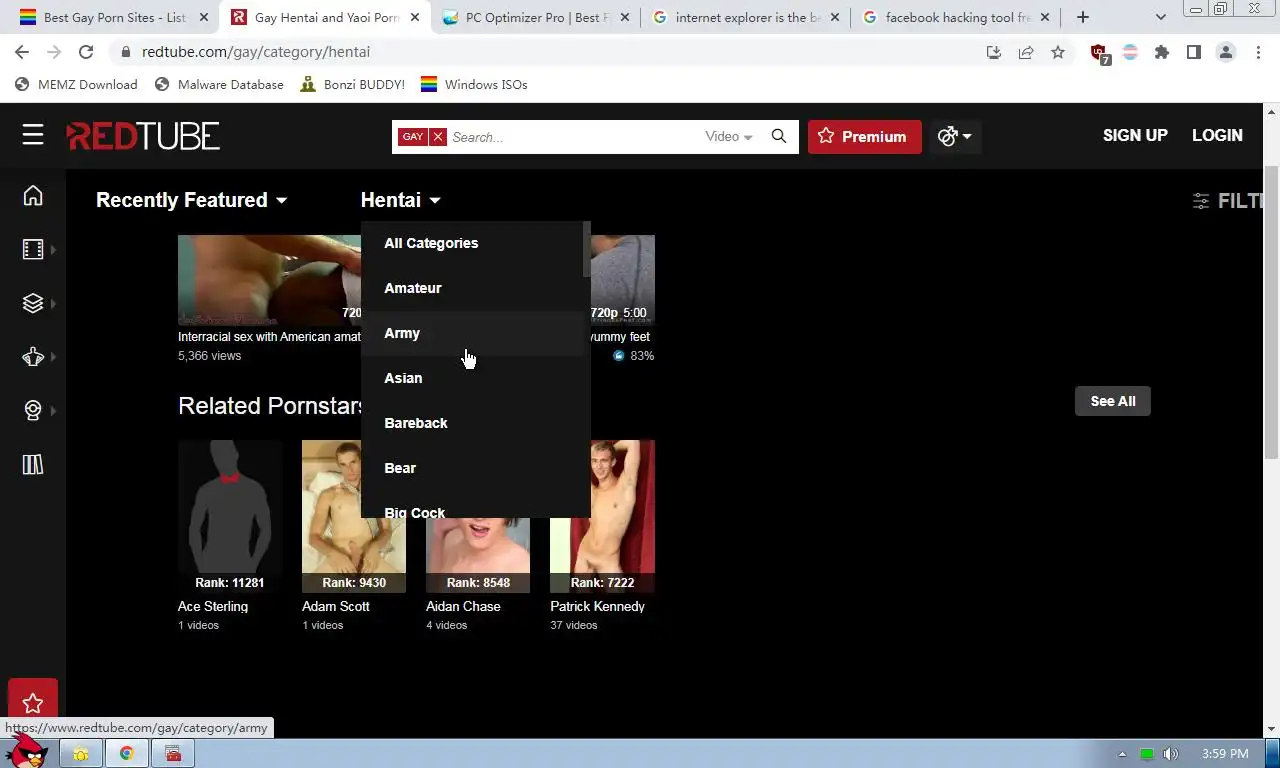Viewport: 1280px width, 768px height.
Task: Open MEMZ Download bookmark
Action: coord(76,84)
